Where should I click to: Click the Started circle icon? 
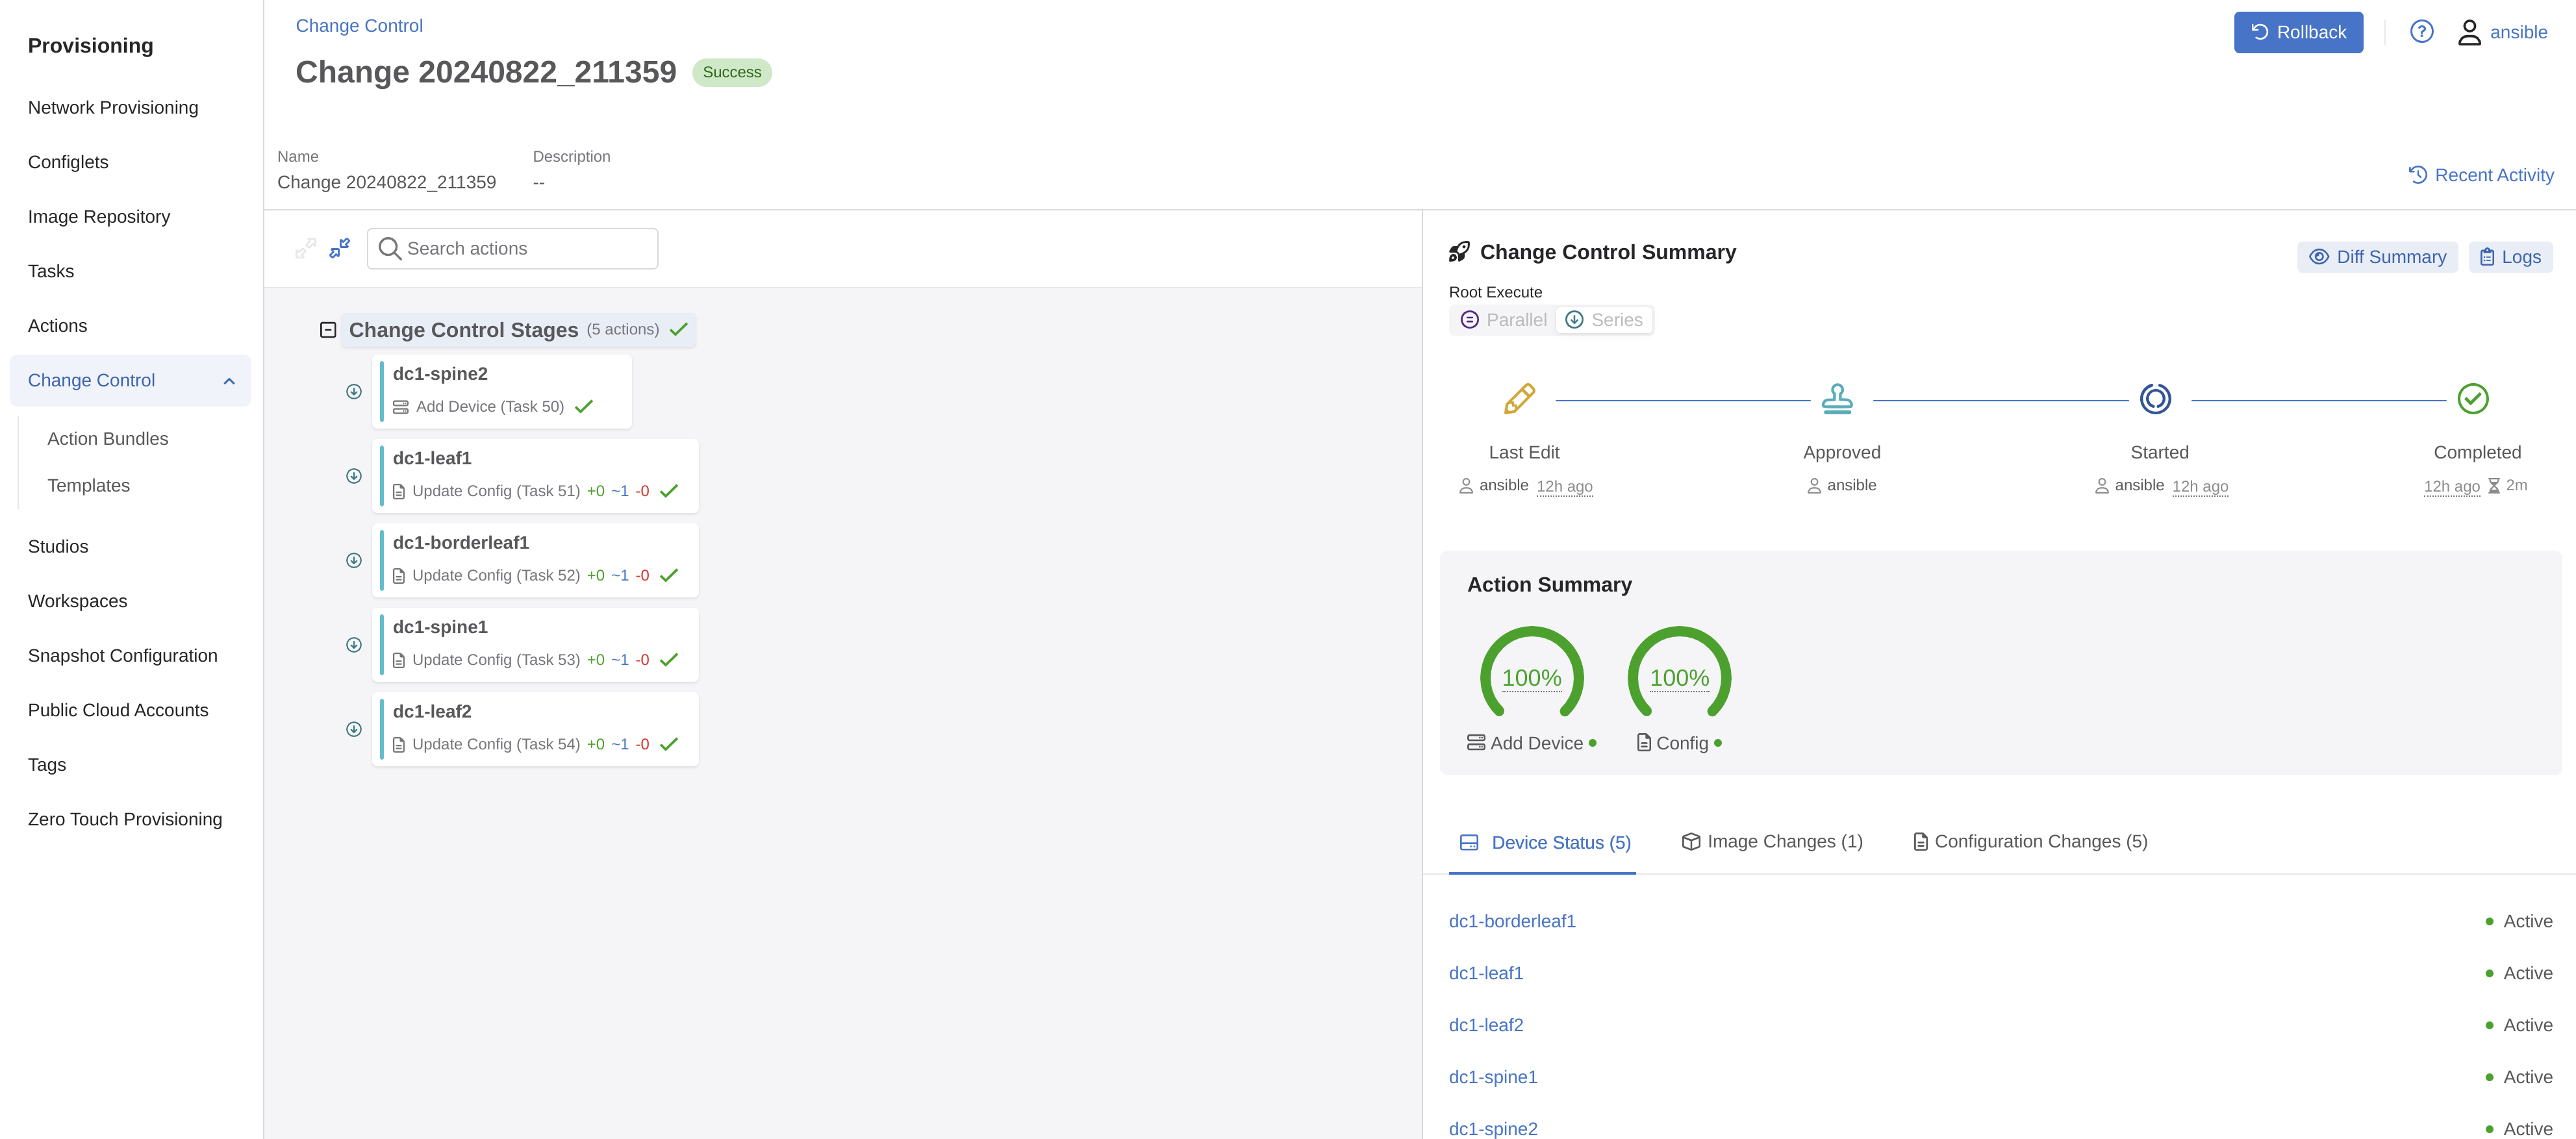pyautogui.click(x=2155, y=399)
